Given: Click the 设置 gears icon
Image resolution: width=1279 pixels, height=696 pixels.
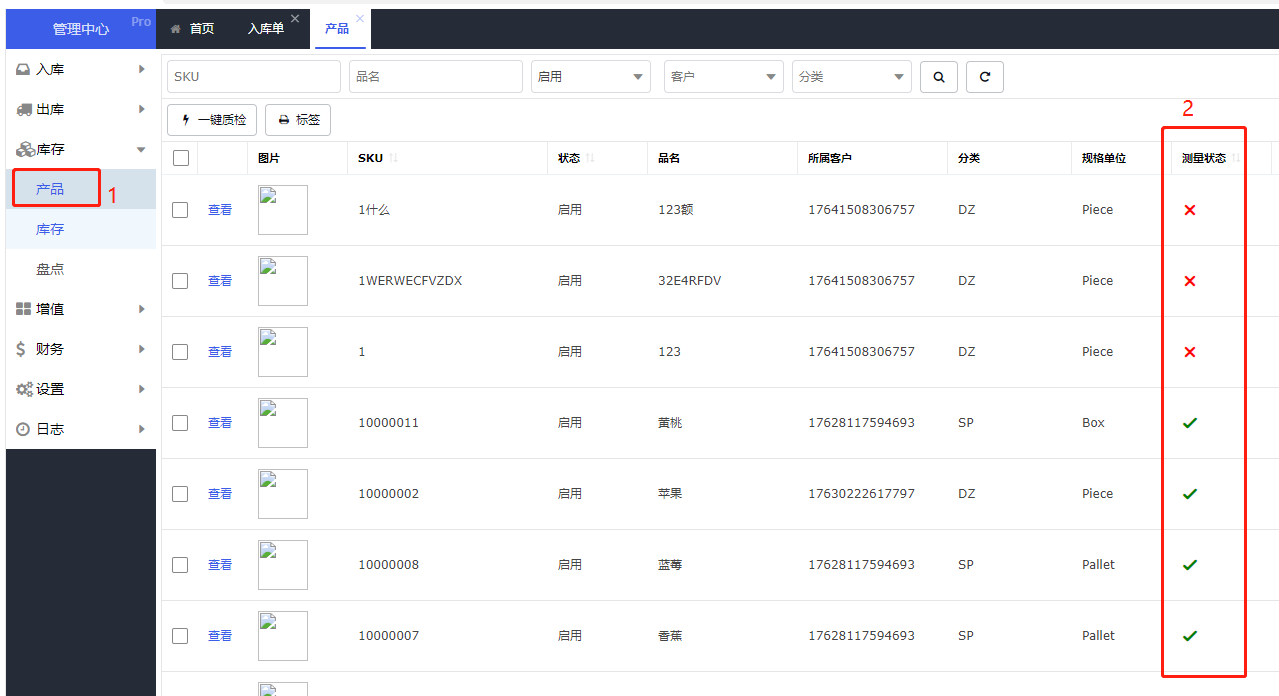Looking at the screenshot, I should (x=25, y=389).
